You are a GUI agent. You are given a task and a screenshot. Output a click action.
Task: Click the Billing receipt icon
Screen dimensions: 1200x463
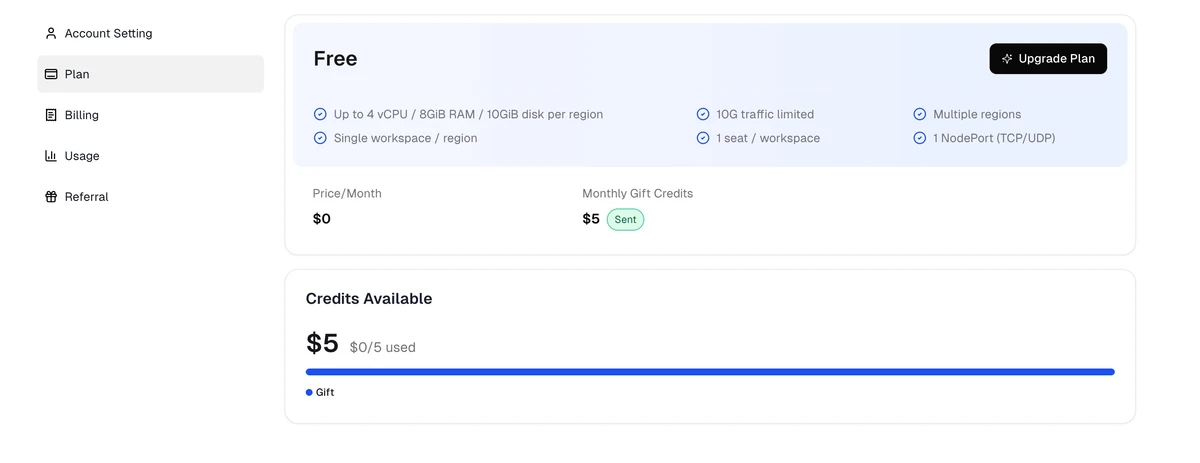point(51,115)
